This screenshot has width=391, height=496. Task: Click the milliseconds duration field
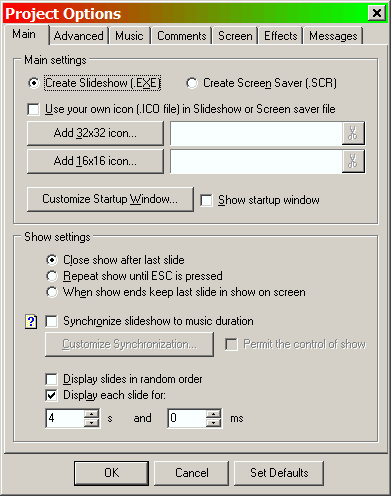coord(187,418)
